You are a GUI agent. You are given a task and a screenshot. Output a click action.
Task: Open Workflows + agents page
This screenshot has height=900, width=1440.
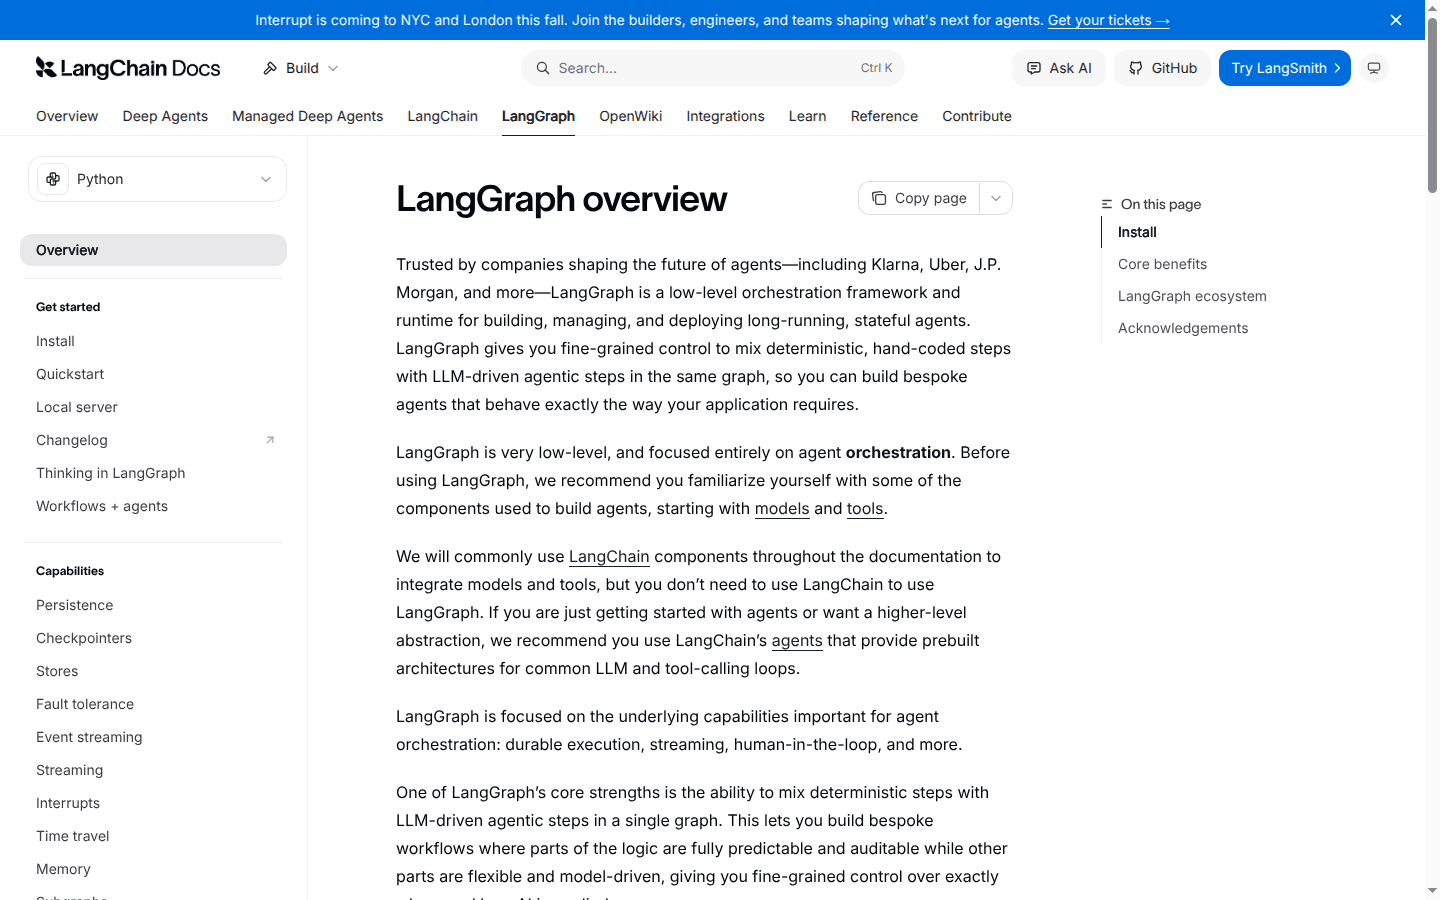(x=102, y=506)
